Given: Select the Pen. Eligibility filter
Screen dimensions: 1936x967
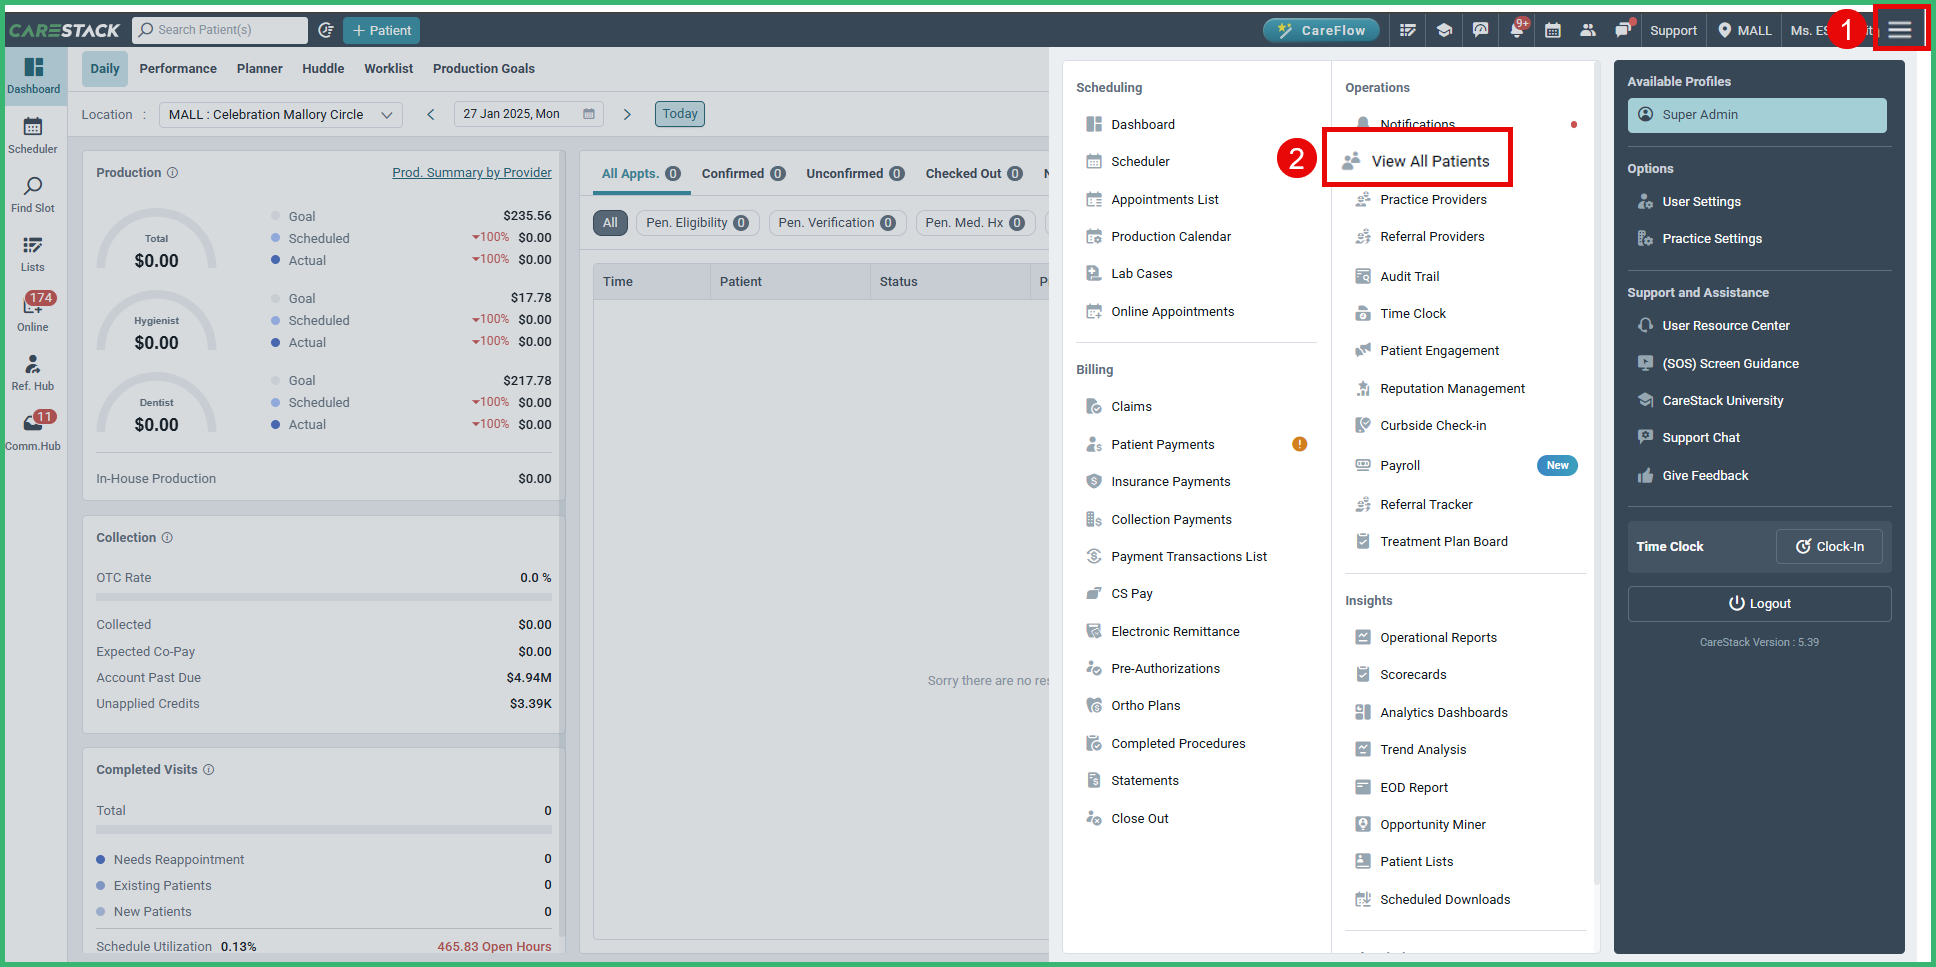Looking at the screenshot, I should pos(697,222).
